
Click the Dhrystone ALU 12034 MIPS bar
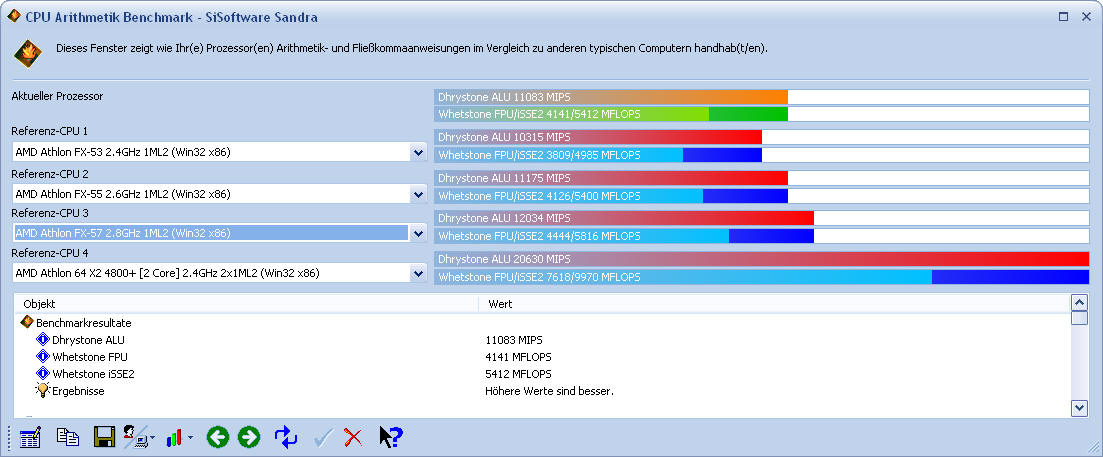click(x=624, y=218)
